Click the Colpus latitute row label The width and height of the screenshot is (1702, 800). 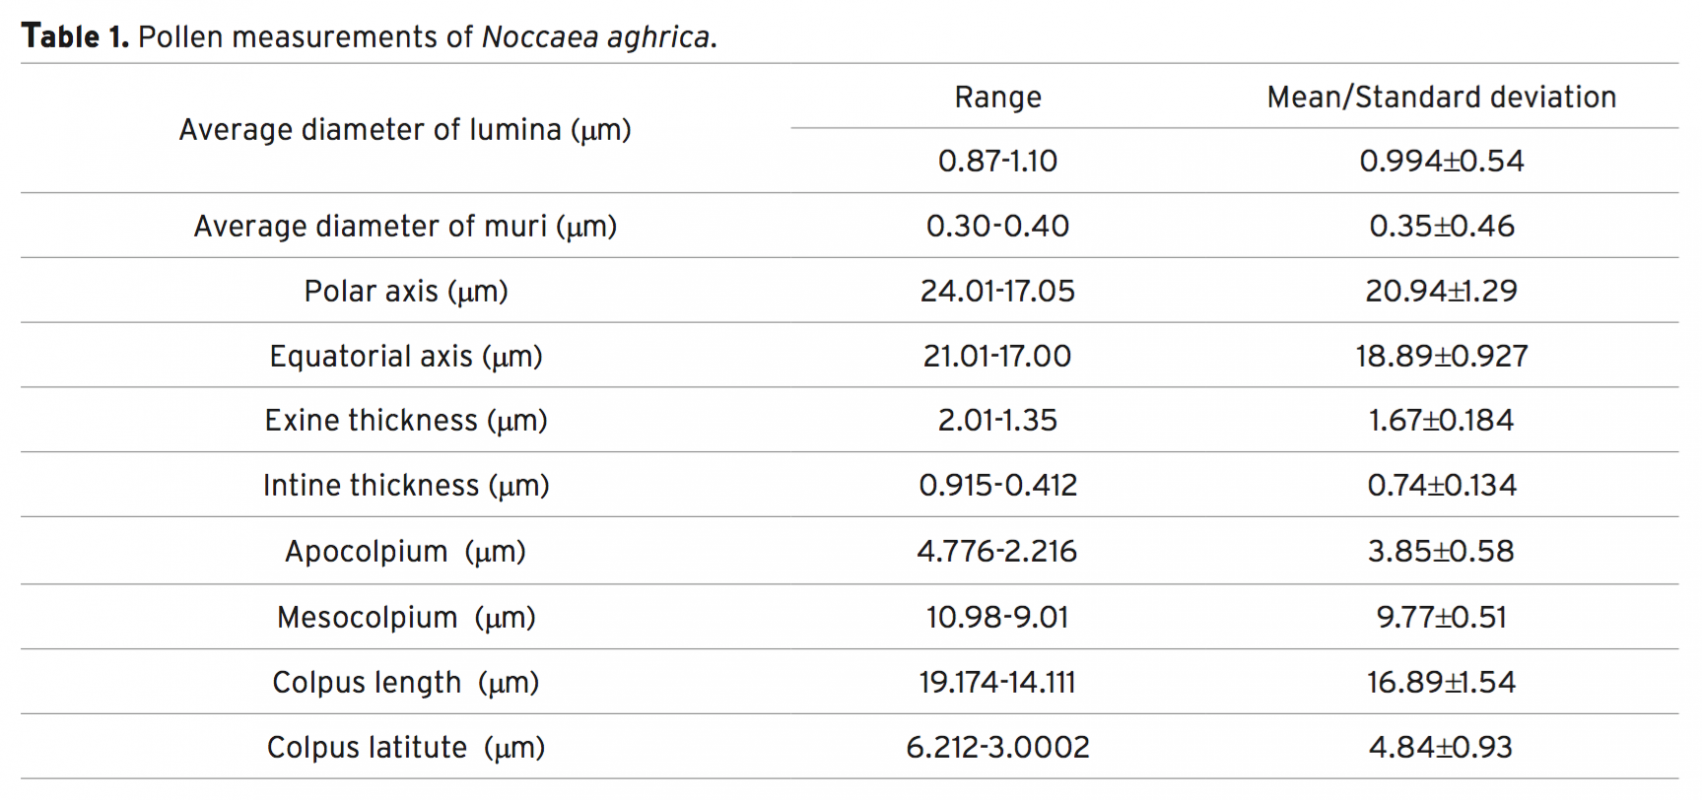pos(405,747)
